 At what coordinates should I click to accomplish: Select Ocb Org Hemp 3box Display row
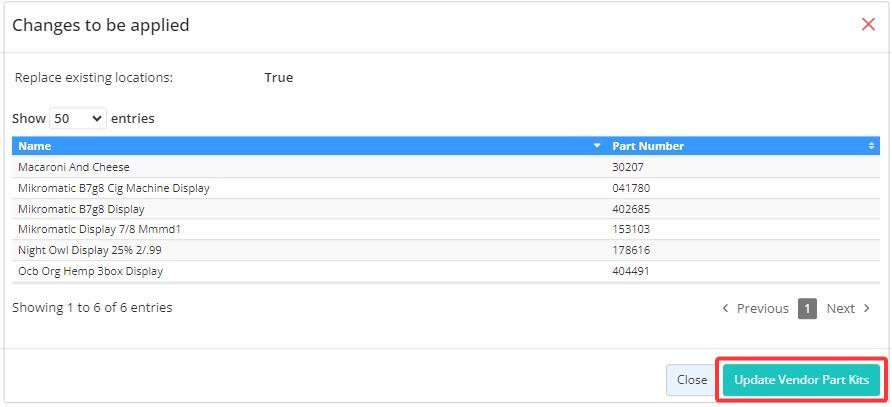(x=446, y=271)
